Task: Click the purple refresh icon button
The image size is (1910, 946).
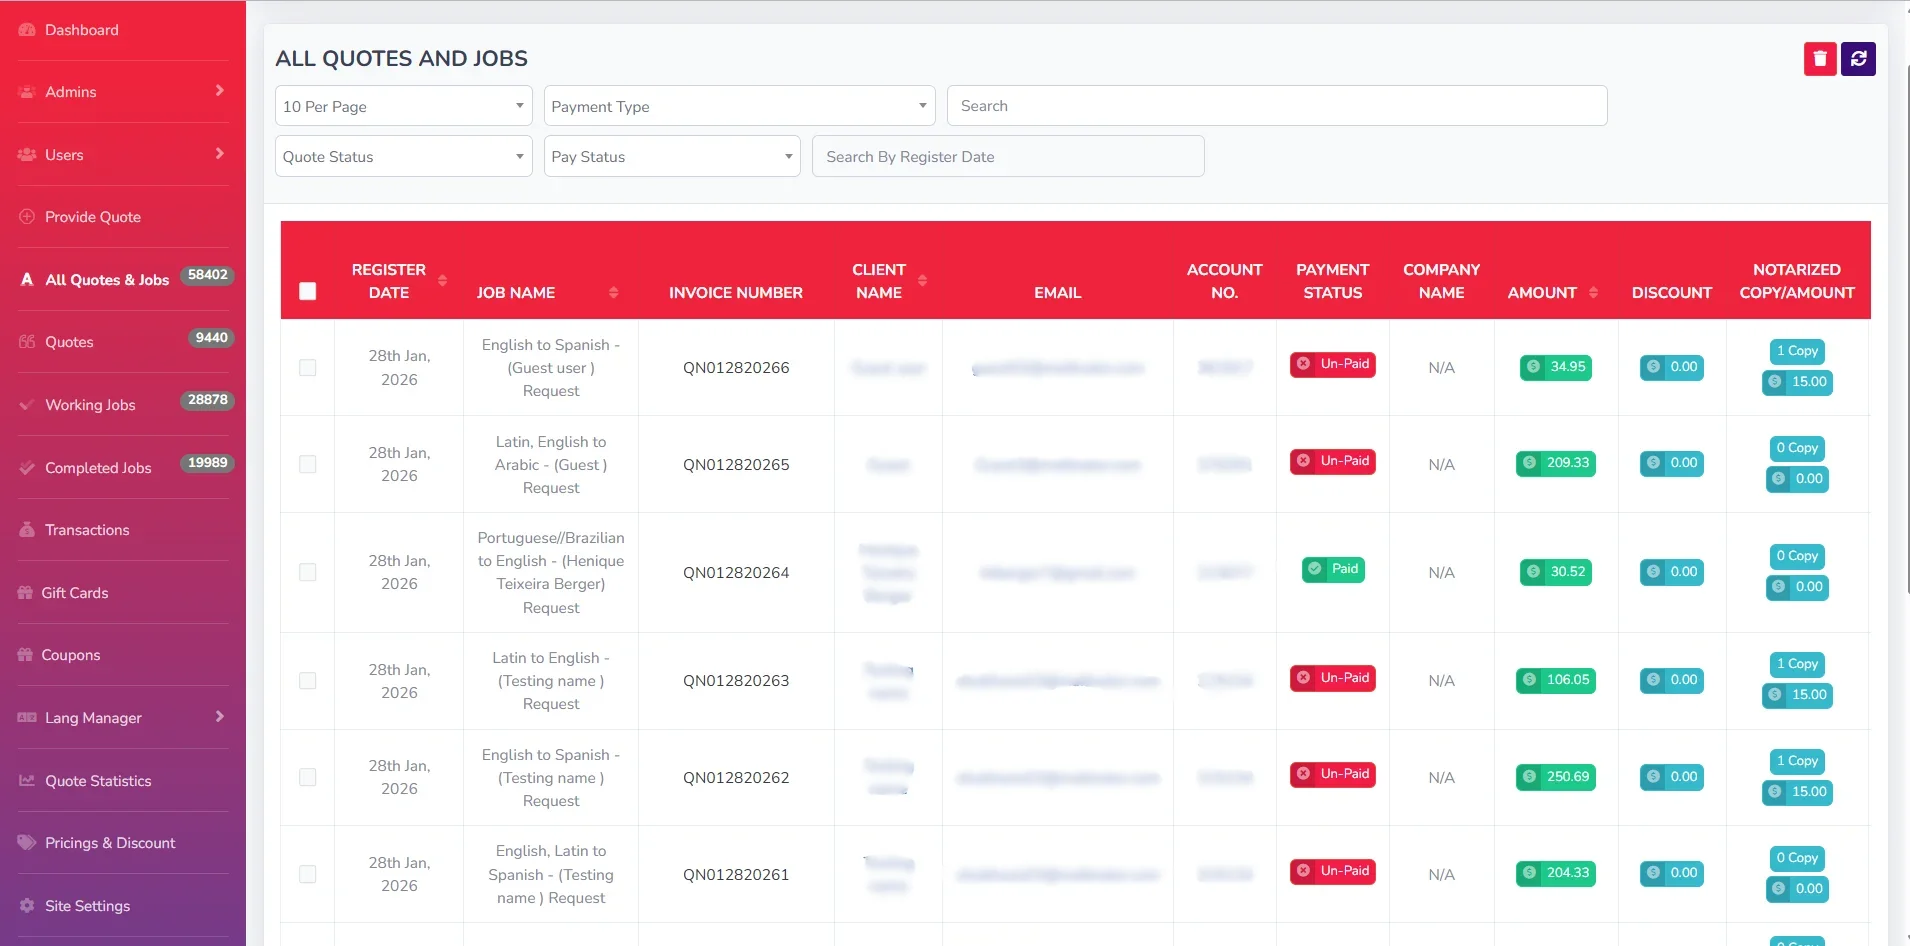Action: [x=1858, y=59]
